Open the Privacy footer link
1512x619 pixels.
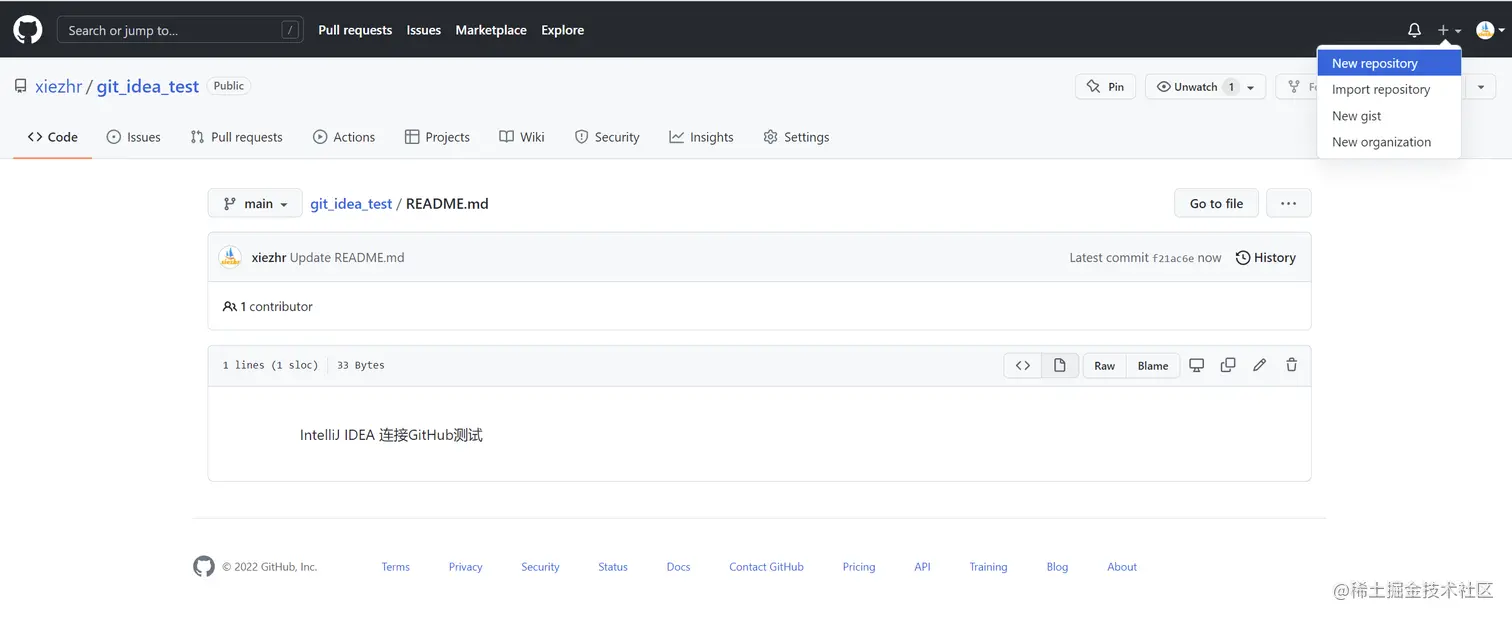click(465, 566)
